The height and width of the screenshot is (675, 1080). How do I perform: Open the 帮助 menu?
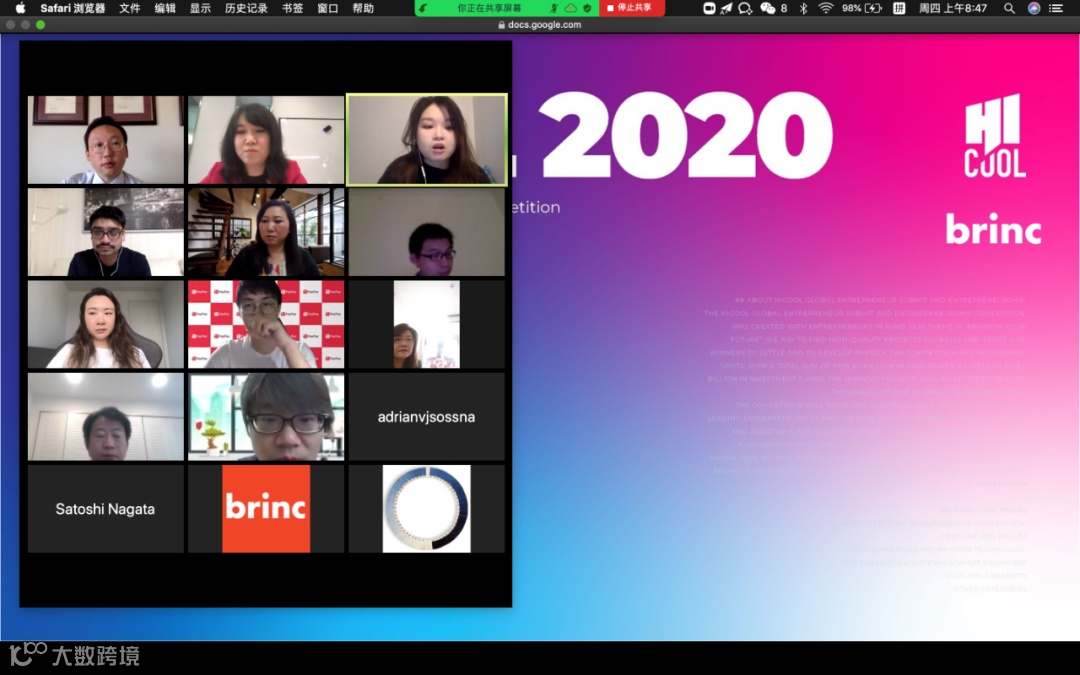(363, 8)
